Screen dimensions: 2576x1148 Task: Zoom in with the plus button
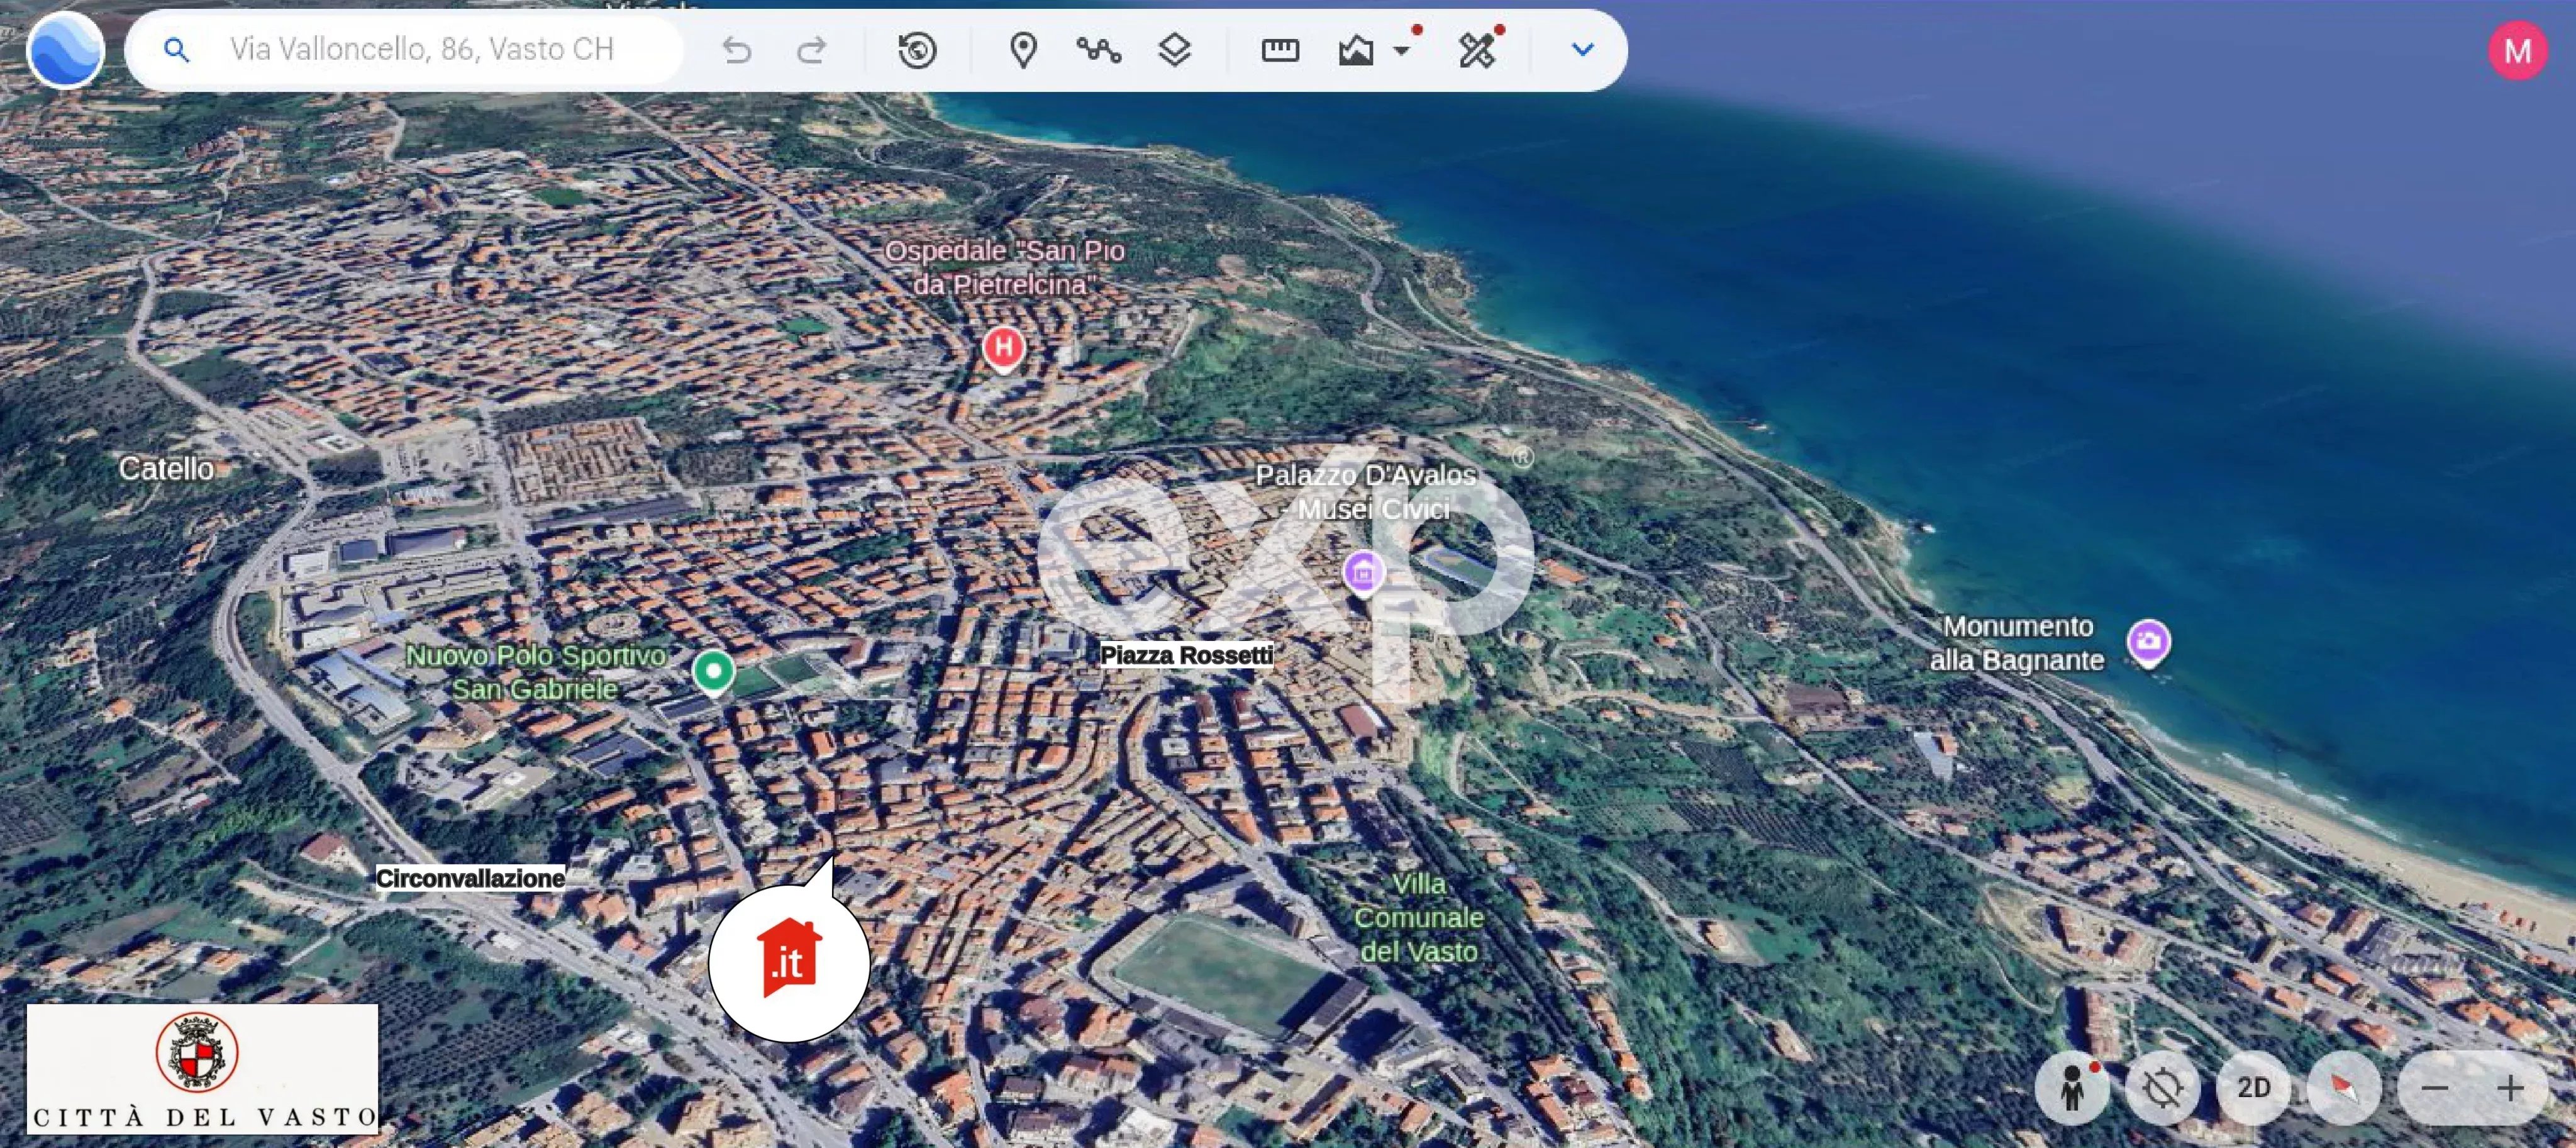click(2510, 1087)
